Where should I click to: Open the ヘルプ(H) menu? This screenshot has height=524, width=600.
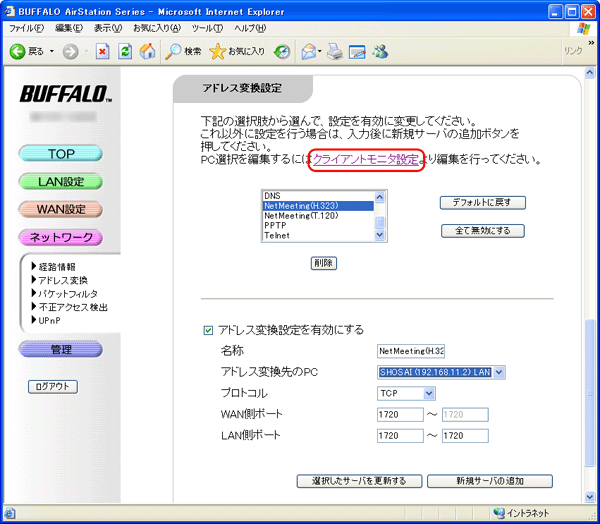click(x=250, y=28)
